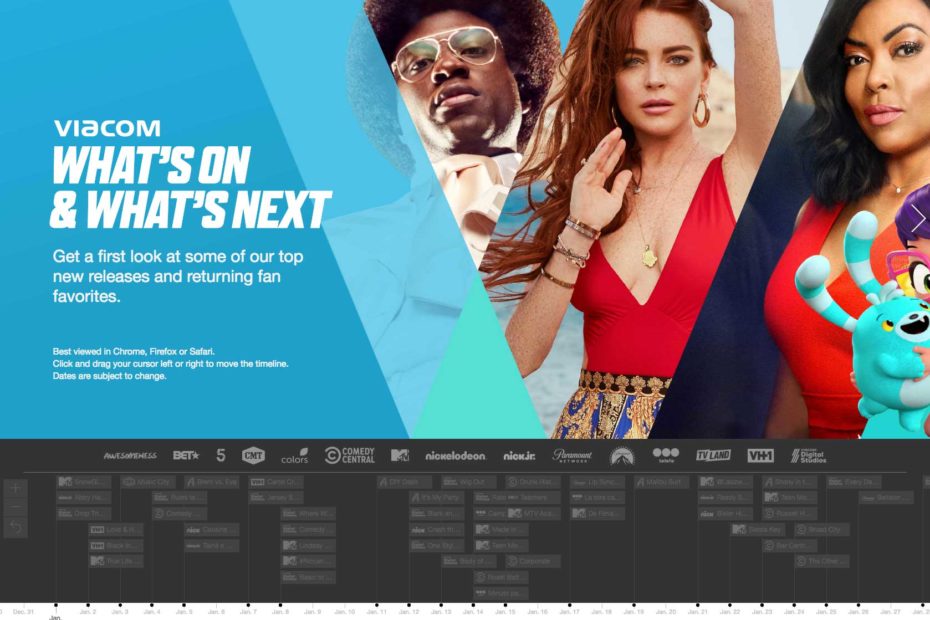This screenshot has width=930, height=620.
Task: Zoom out the timeline with the minus button
Action: pyautogui.click(x=15, y=508)
